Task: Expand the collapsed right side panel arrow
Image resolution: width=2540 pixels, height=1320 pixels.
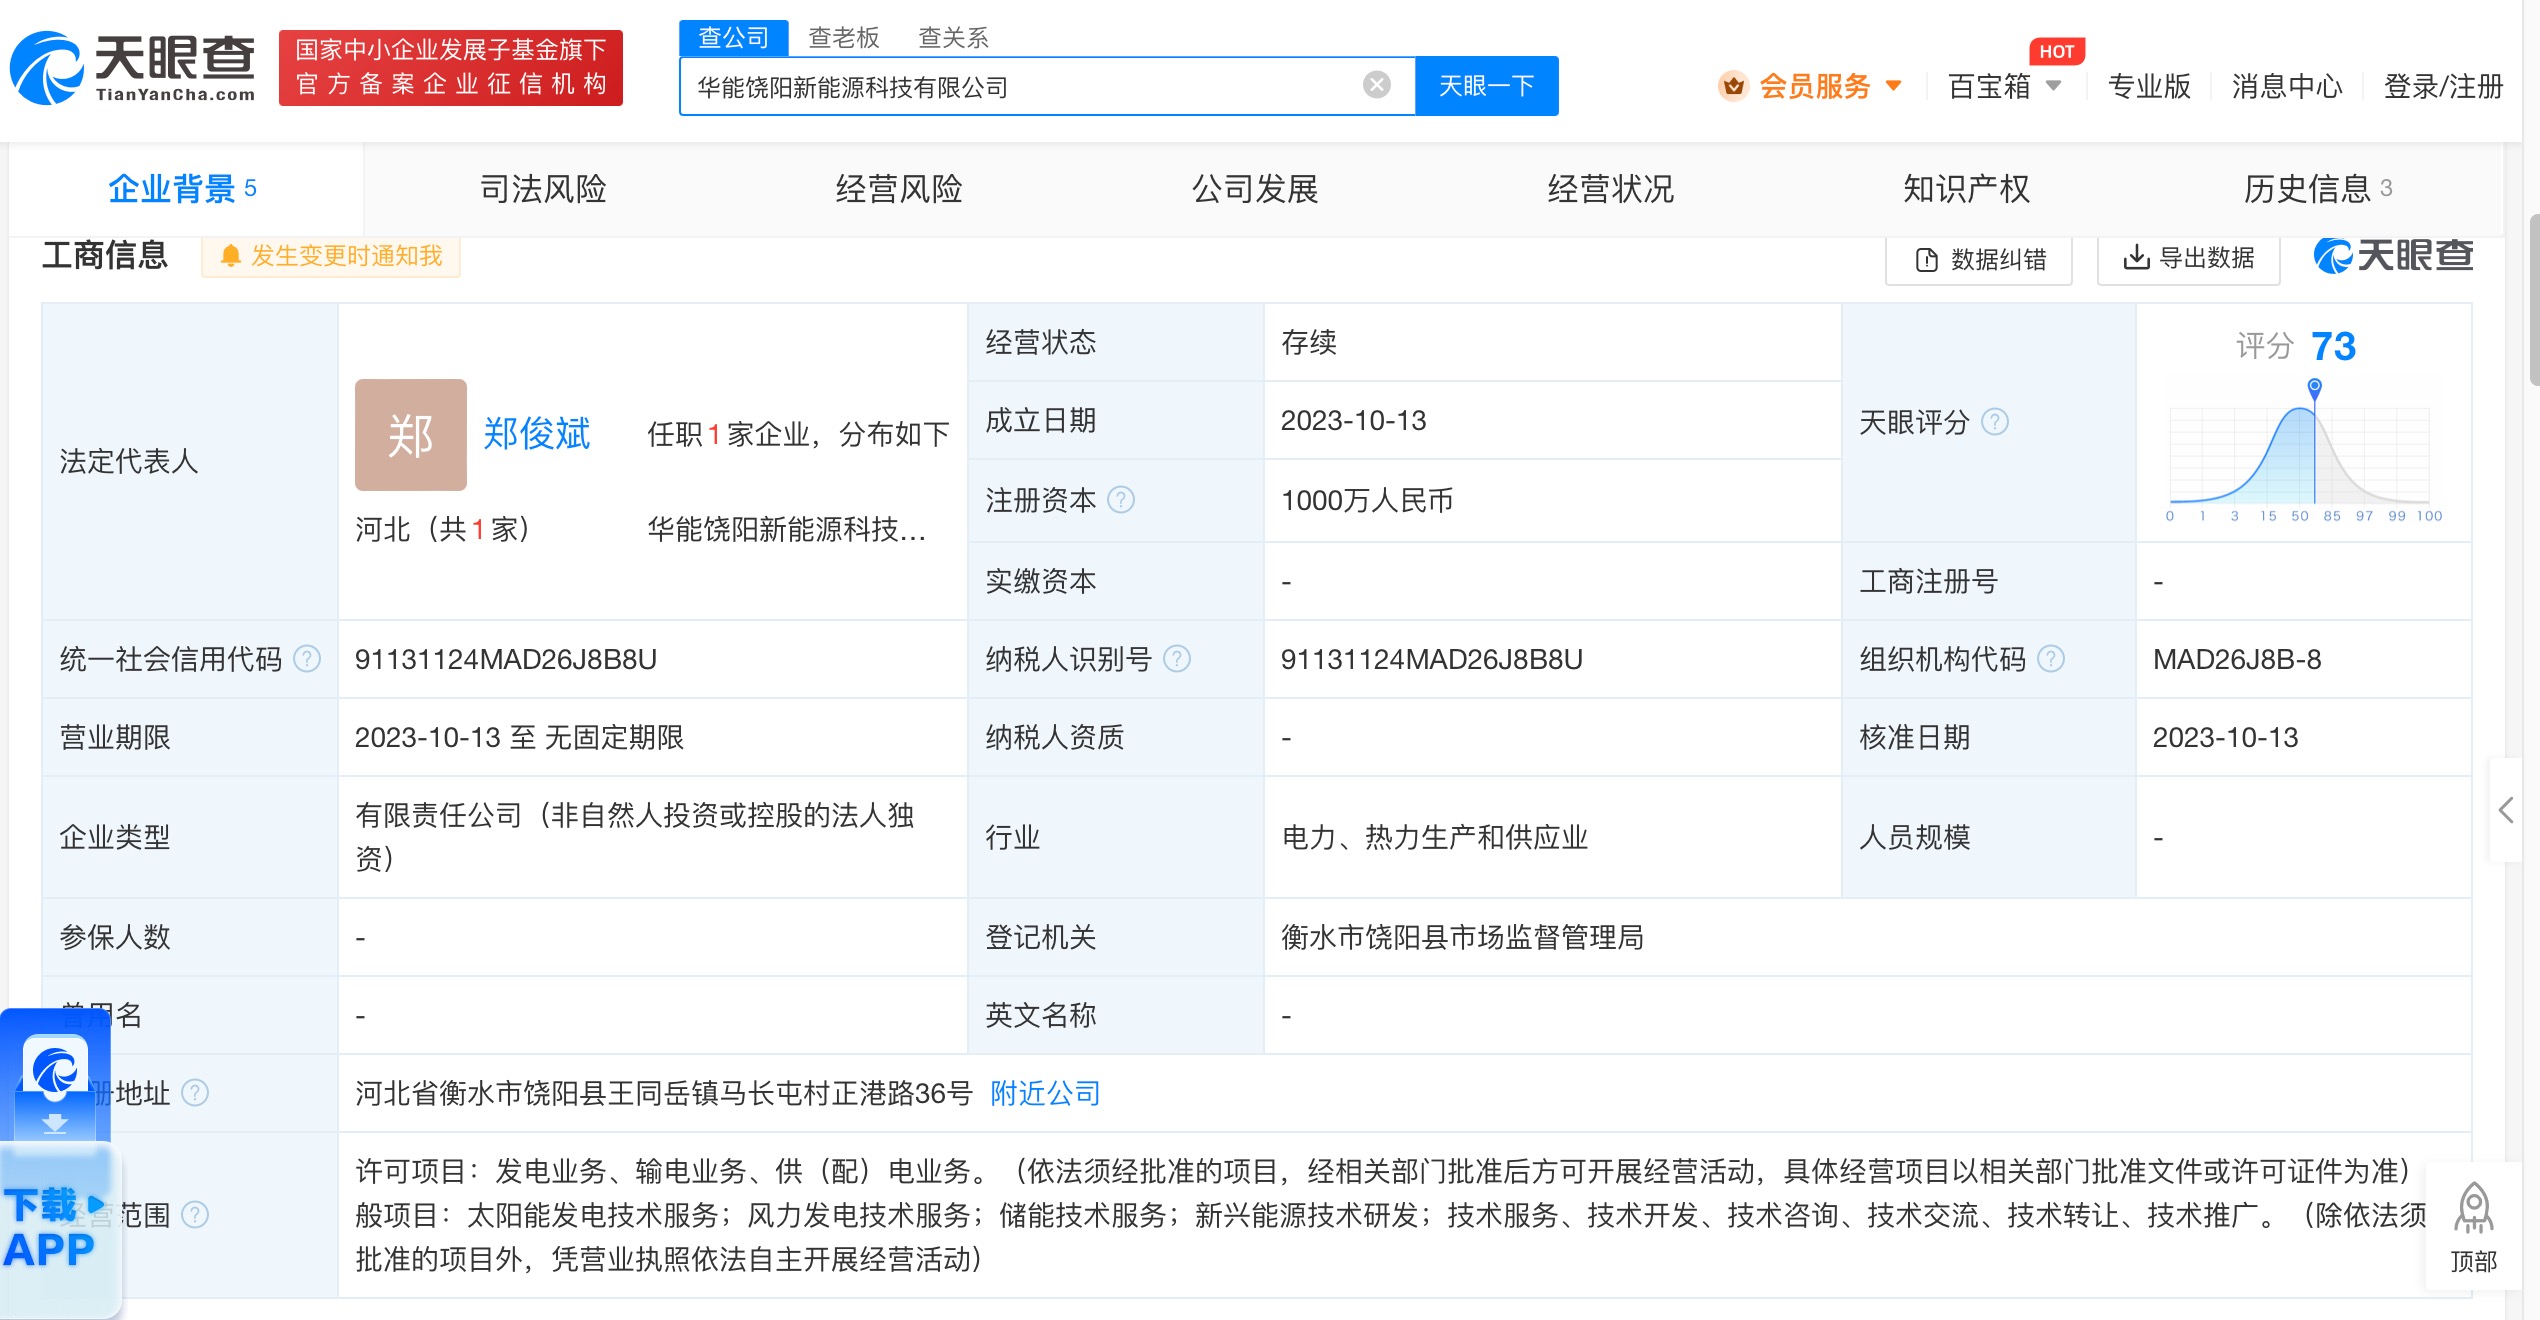Action: pos(2505,810)
